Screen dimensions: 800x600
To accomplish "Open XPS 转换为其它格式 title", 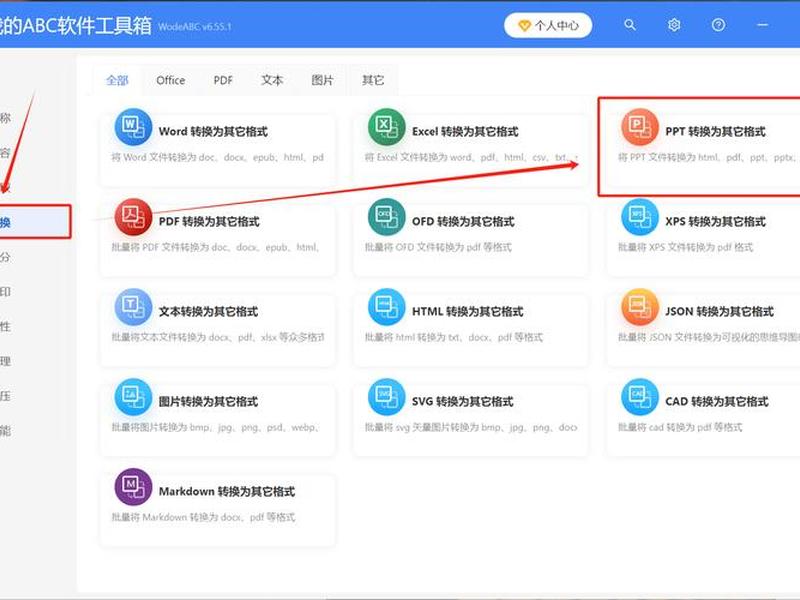I will 715,221.
